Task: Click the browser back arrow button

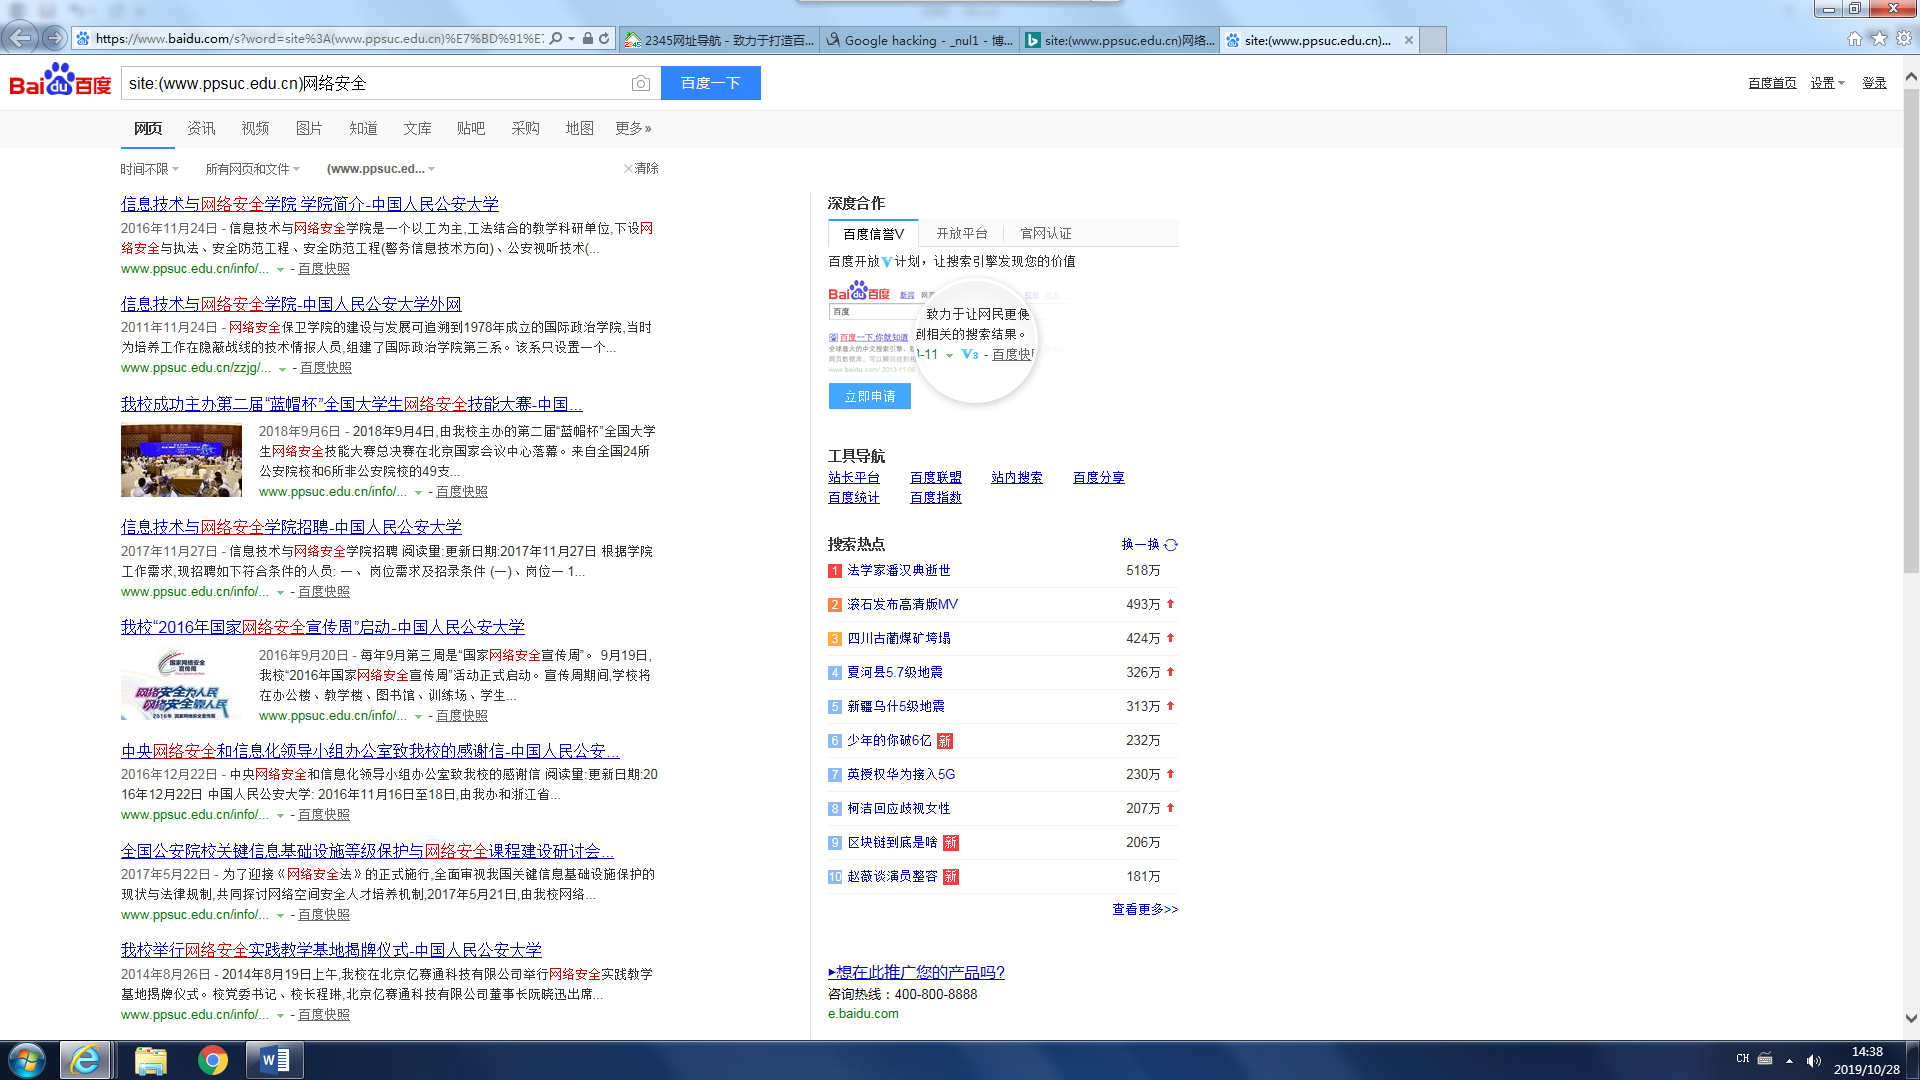Action: (x=19, y=38)
